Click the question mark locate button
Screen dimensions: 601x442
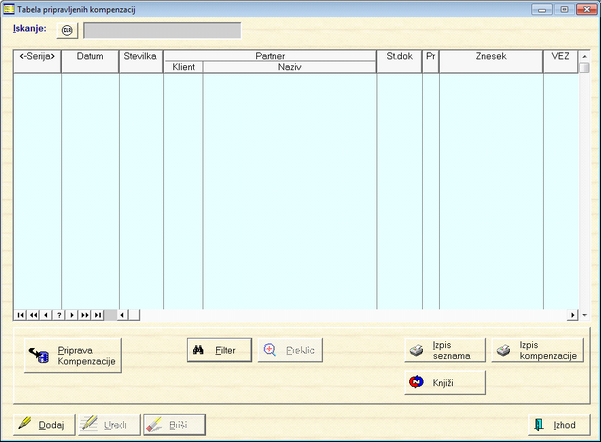tap(59, 315)
